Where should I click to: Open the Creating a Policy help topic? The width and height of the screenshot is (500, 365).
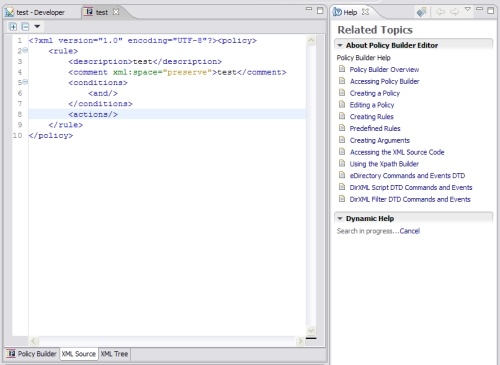(375, 93)
